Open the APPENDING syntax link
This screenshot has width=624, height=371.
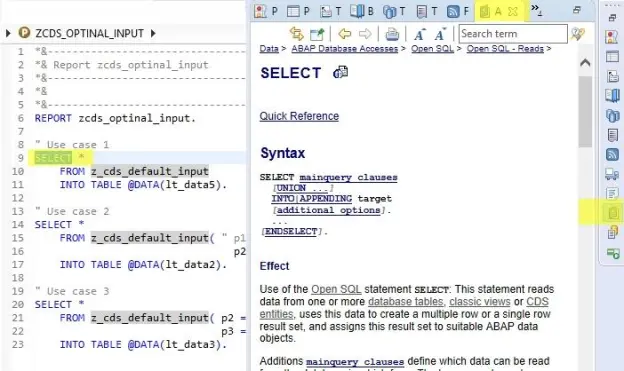[x=326, y=199]
